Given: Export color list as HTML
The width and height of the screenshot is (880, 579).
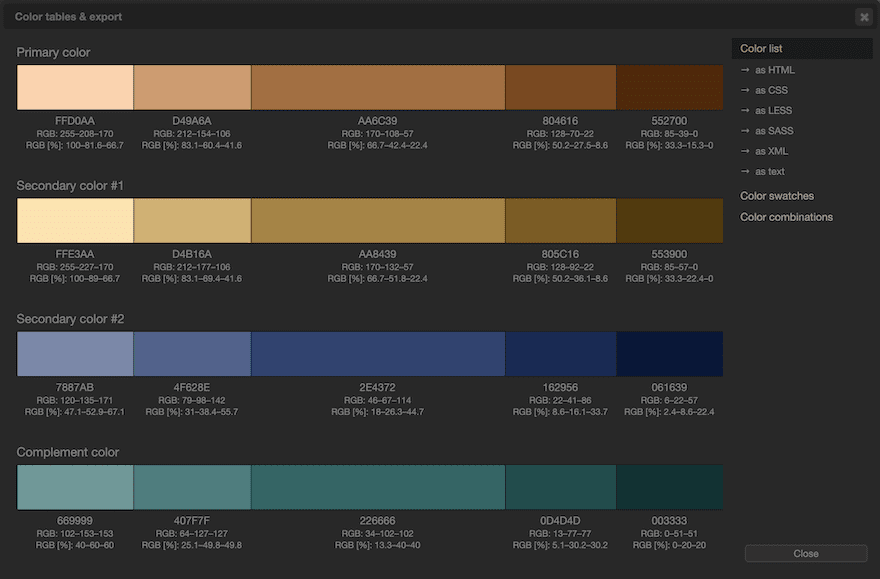Looking at the screenshot, I should point(774,70).
